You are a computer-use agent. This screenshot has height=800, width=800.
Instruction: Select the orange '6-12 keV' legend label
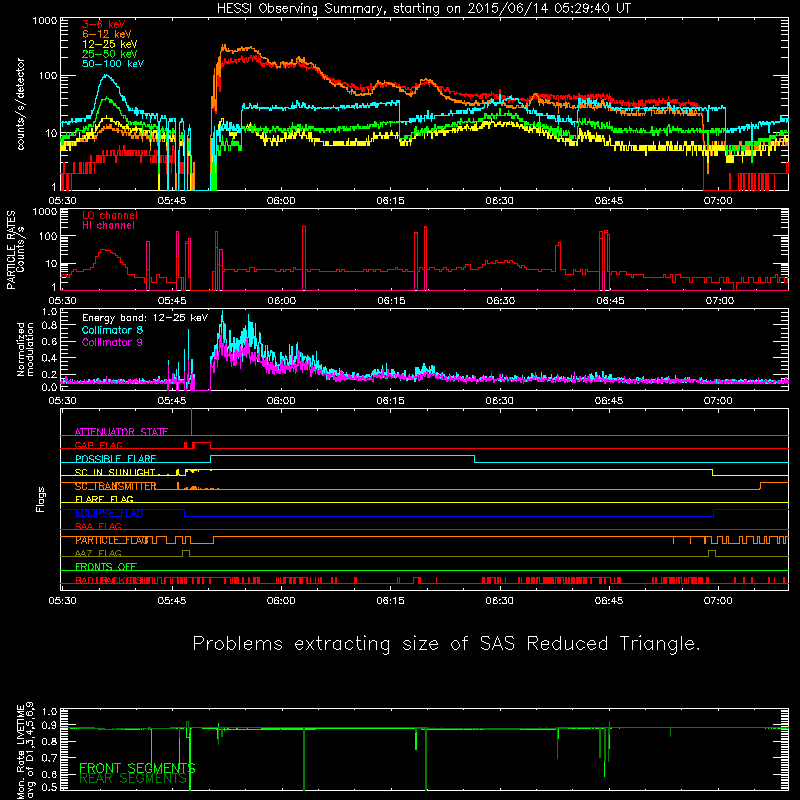[106, 34]
